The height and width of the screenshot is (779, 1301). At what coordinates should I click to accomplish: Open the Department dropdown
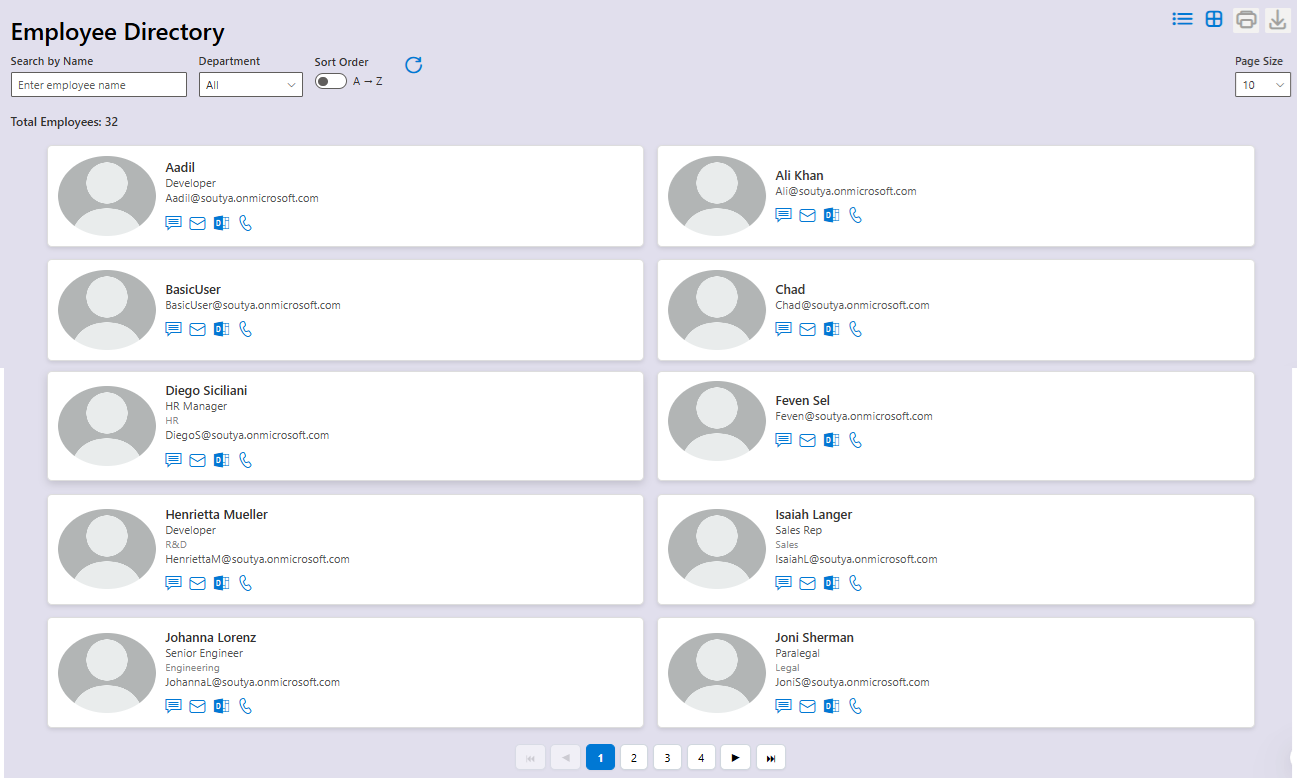(250, 84)
